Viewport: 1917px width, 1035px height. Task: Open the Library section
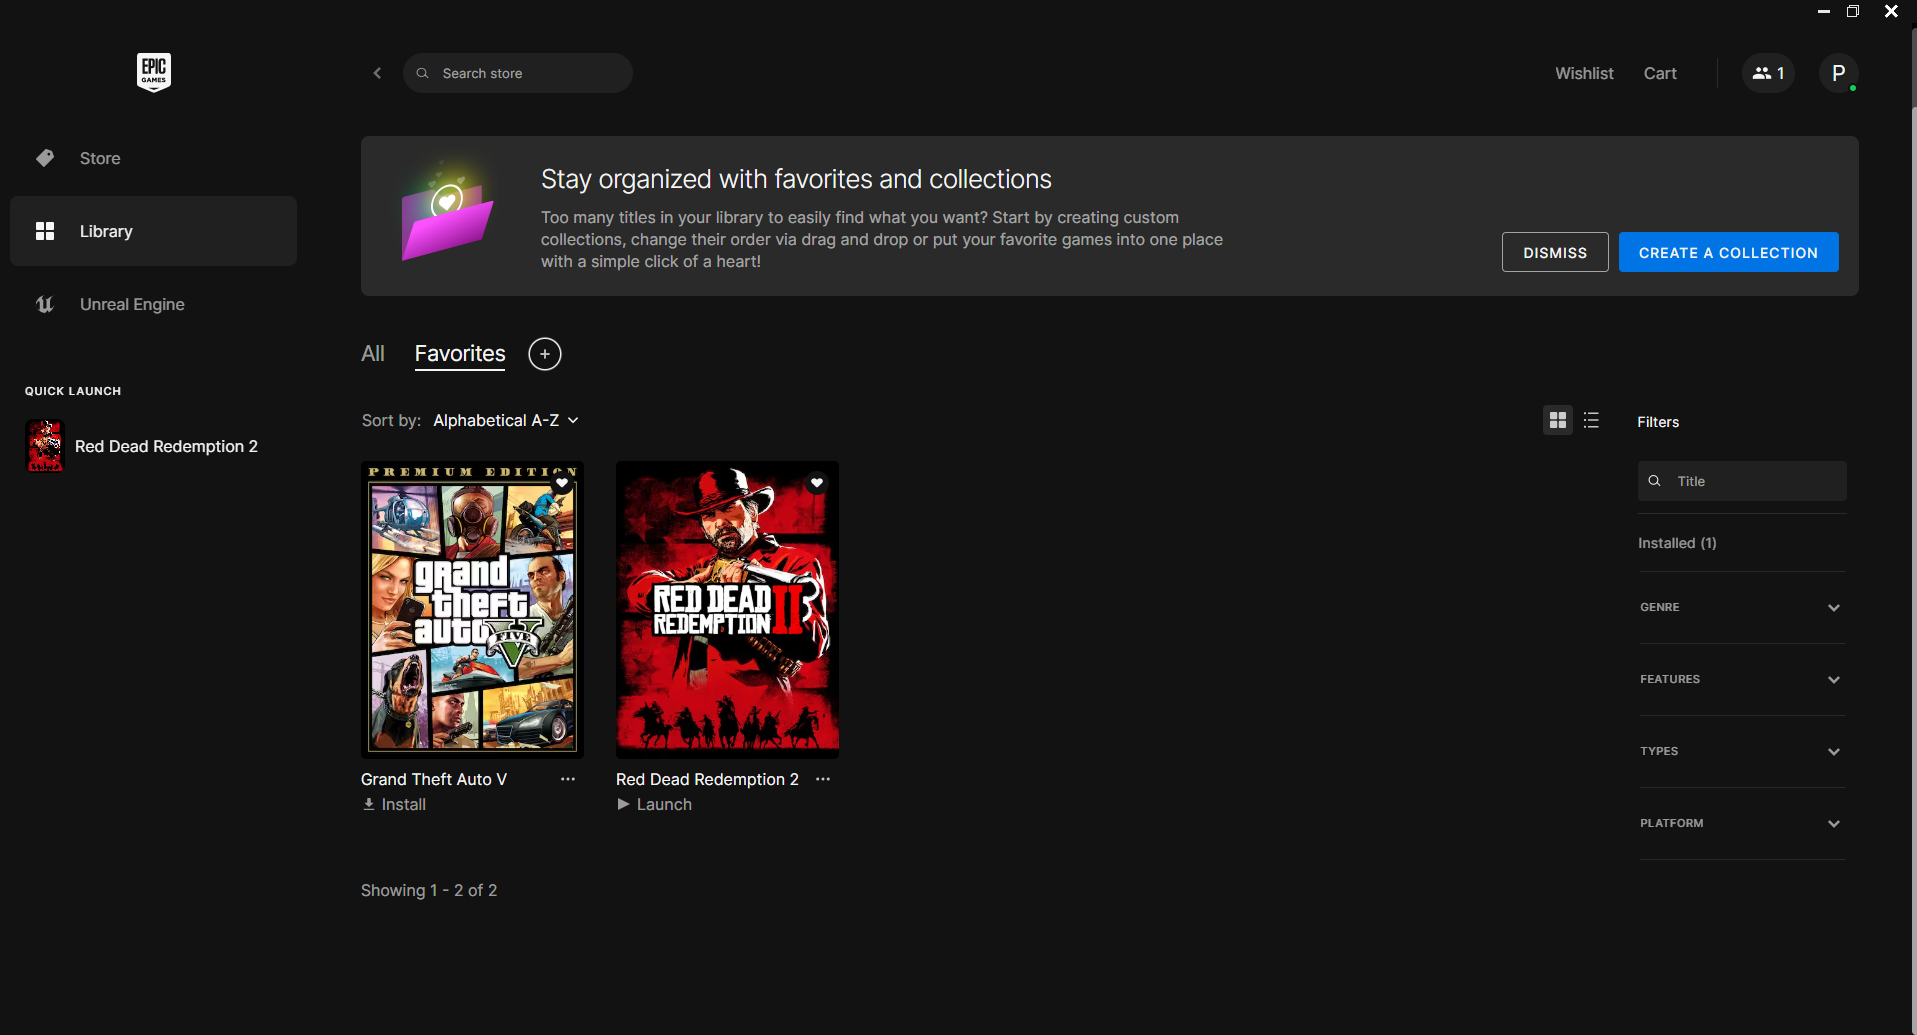coord(153,231)
